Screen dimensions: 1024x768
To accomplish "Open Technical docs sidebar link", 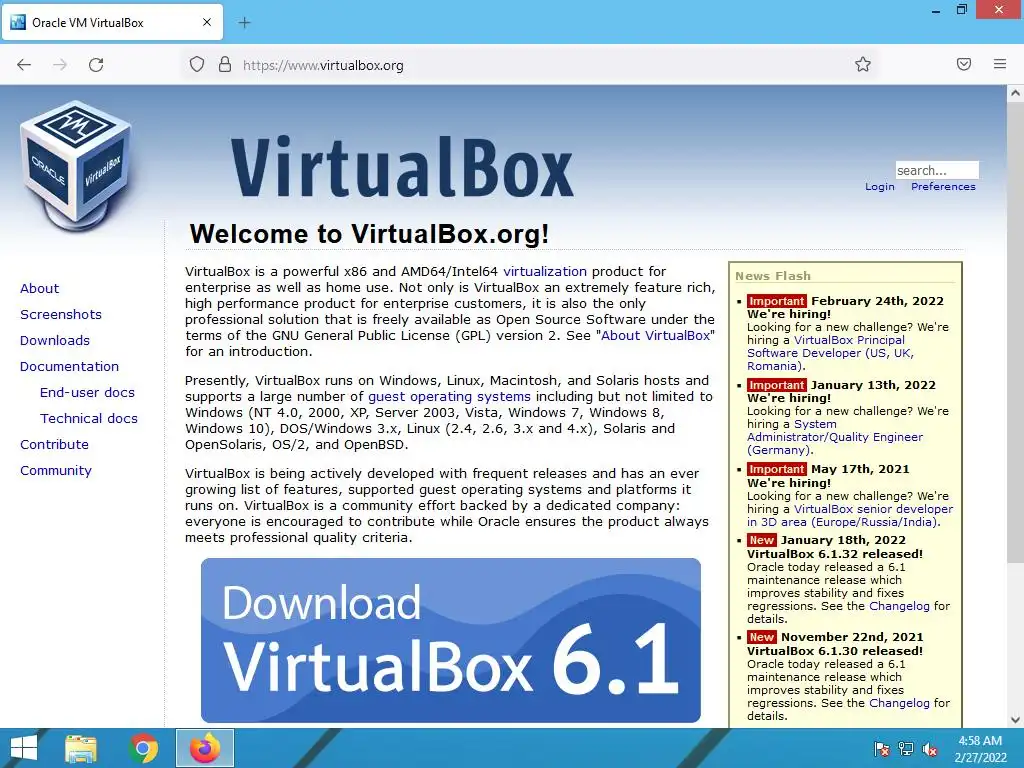I will coord(89,419).
